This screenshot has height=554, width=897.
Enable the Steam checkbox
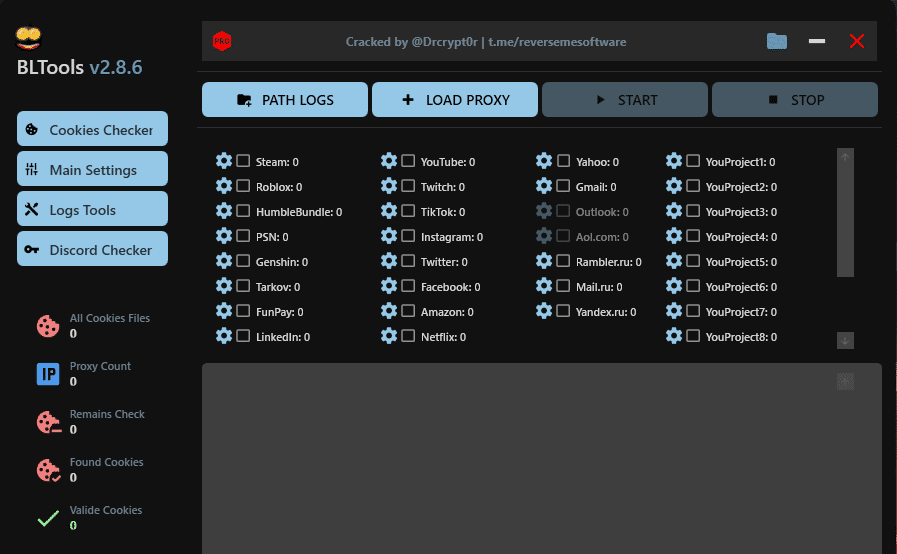[243, 161]
